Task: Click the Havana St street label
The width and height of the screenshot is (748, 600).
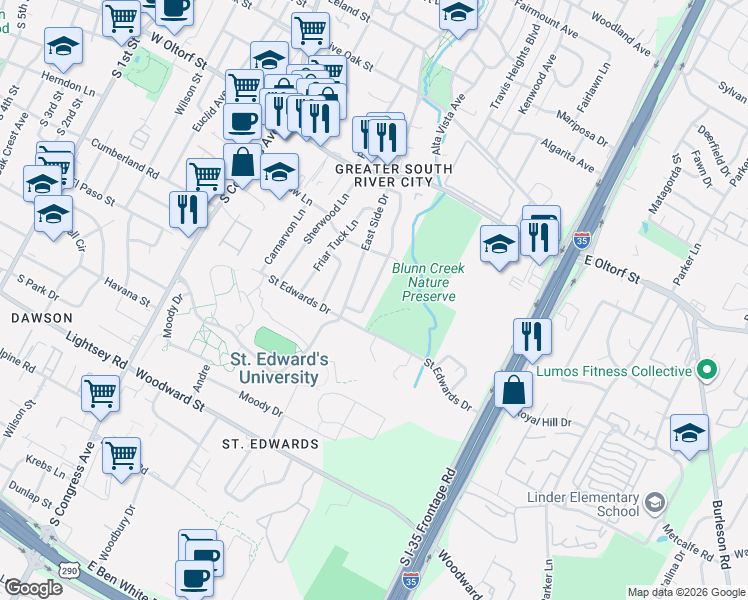Action: (127, 292)
